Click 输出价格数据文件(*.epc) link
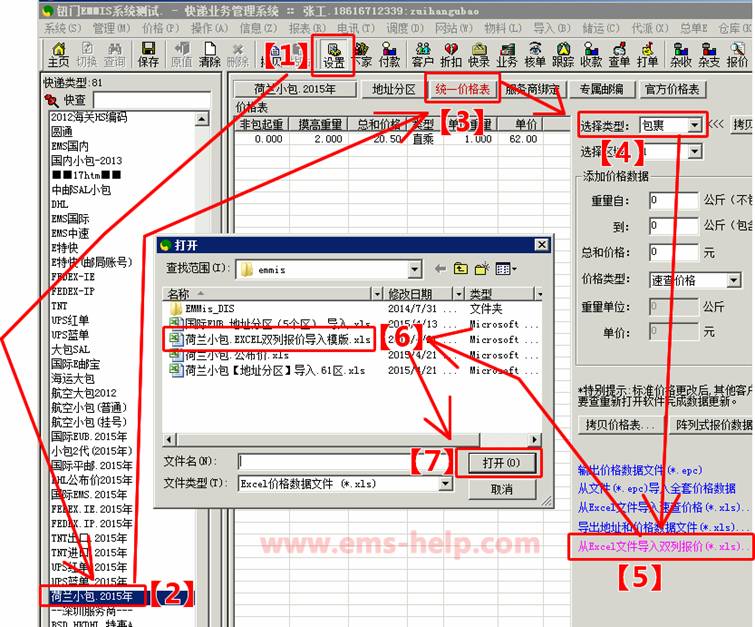Screen dimensions: 755x627 click(x=640, y=470)
